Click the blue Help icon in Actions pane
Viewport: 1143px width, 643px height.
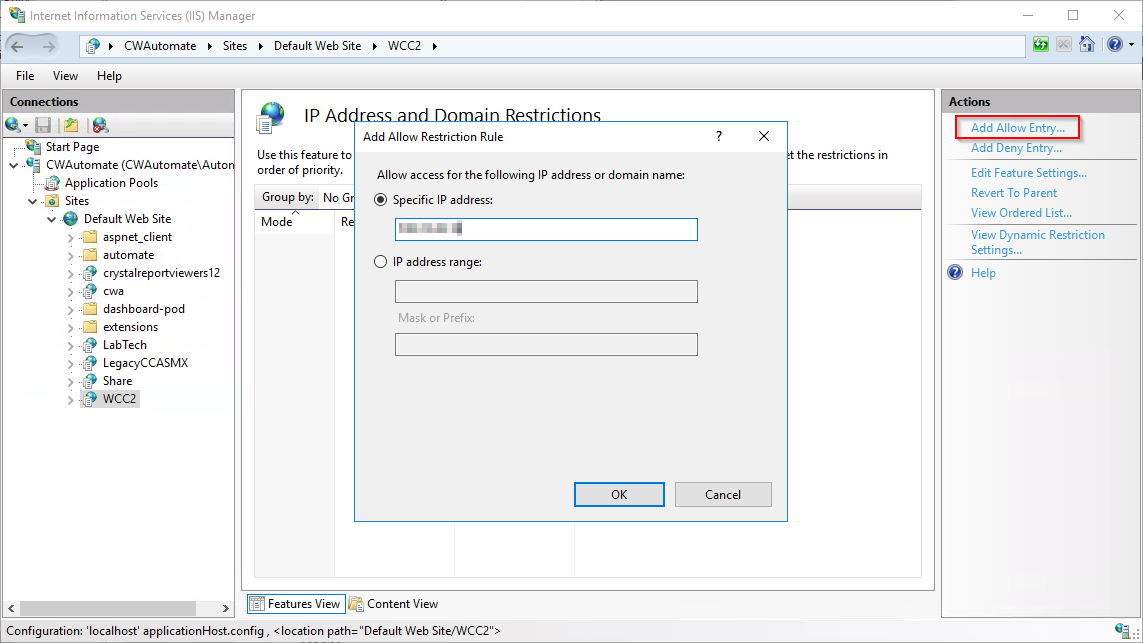click(x=955, y=273)
